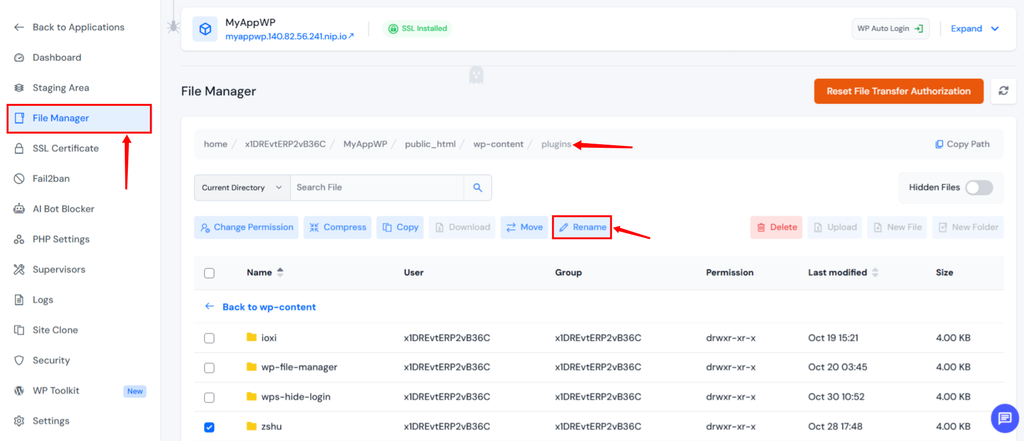Click the Copy Path link
The height and width of the screenshot is (441, 1024).
click(x=962, y=144)
